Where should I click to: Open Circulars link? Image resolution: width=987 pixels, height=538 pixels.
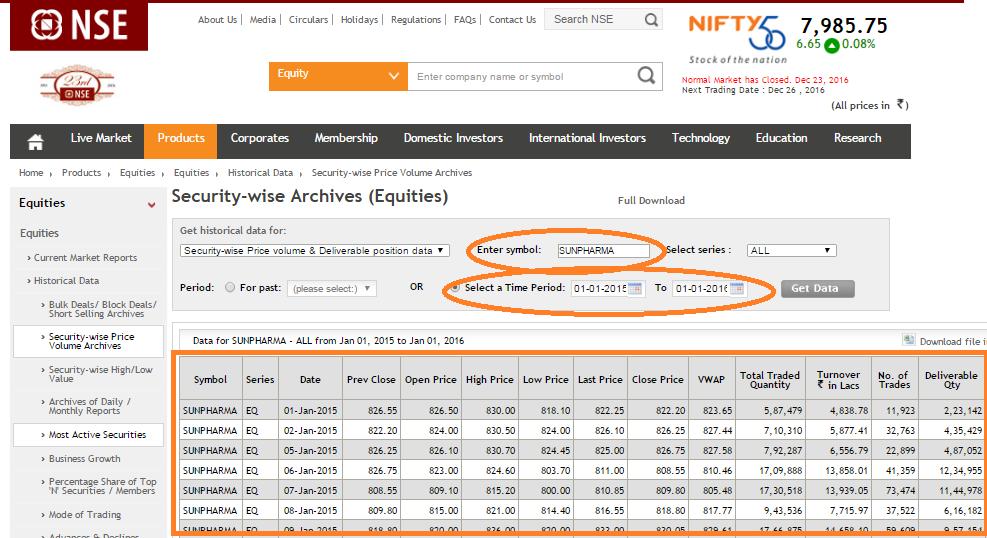pyautogui.click(x=308, y=20)
